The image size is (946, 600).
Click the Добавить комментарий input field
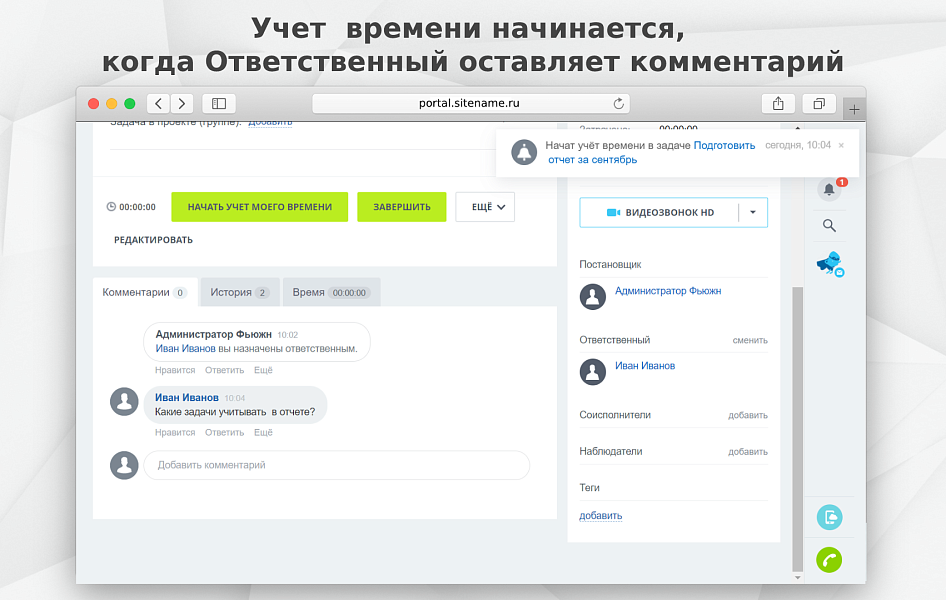click(x=337, y=465)
